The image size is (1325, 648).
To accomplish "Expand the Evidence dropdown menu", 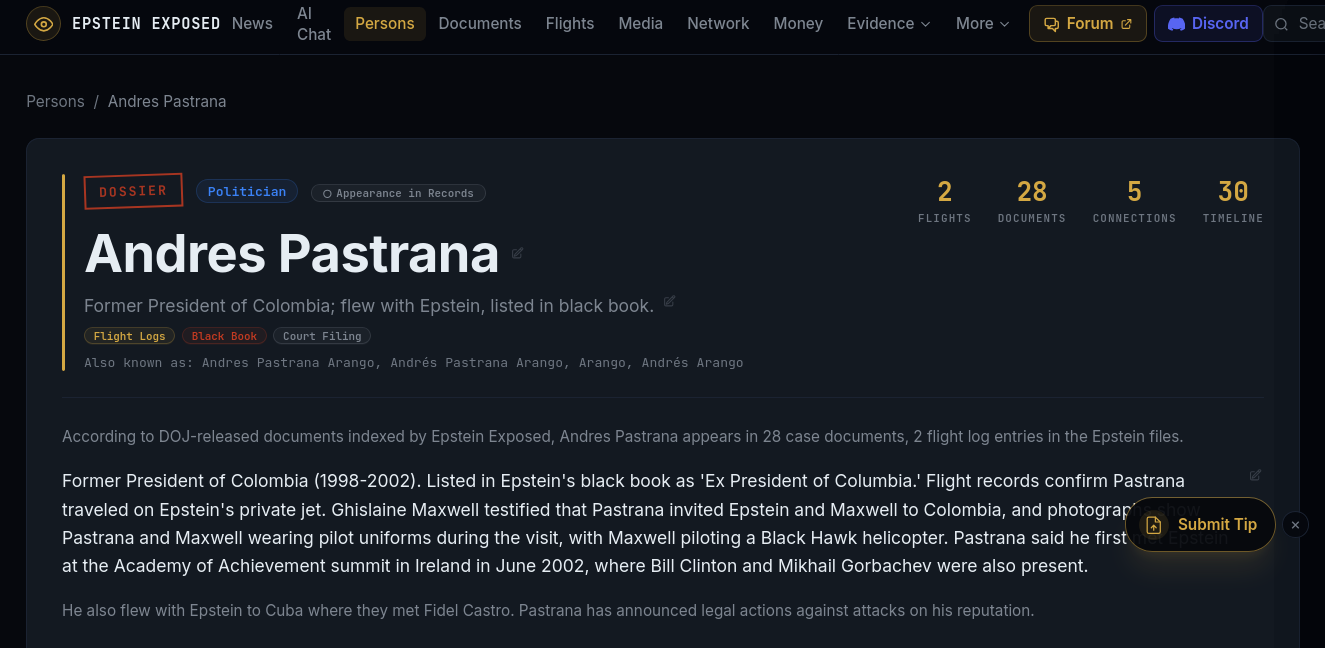I will point(888,24).
